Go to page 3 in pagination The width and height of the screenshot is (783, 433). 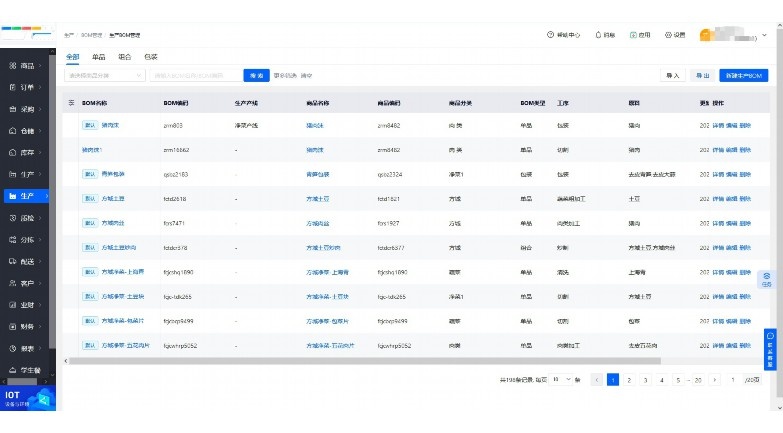646,380
